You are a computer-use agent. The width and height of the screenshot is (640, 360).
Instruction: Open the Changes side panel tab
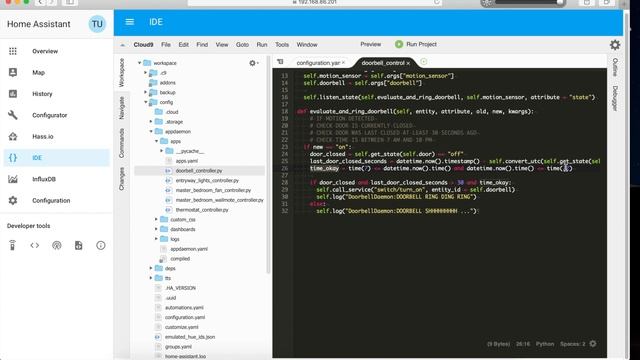[121, 179]
